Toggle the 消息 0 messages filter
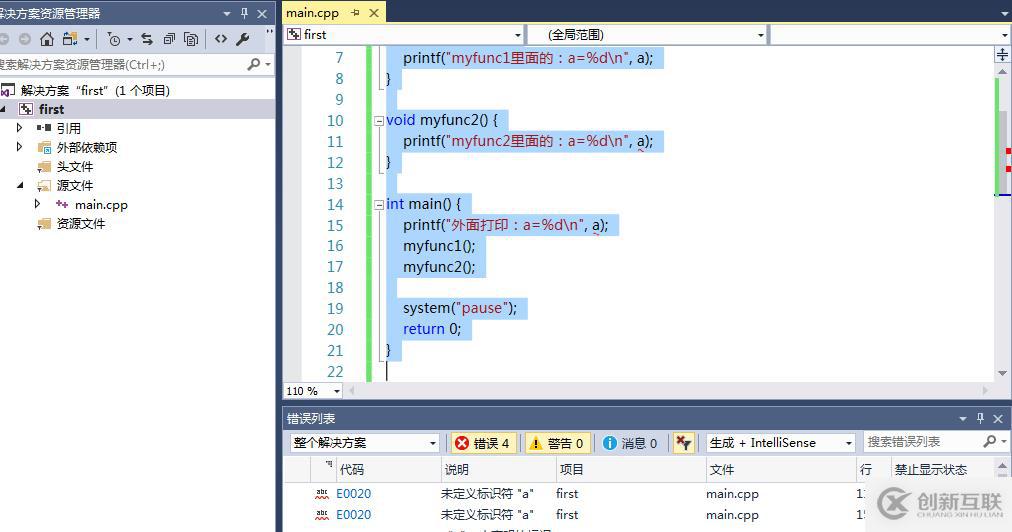The height and width of the screenshot is (532, 1012). (x=630, y=443)
